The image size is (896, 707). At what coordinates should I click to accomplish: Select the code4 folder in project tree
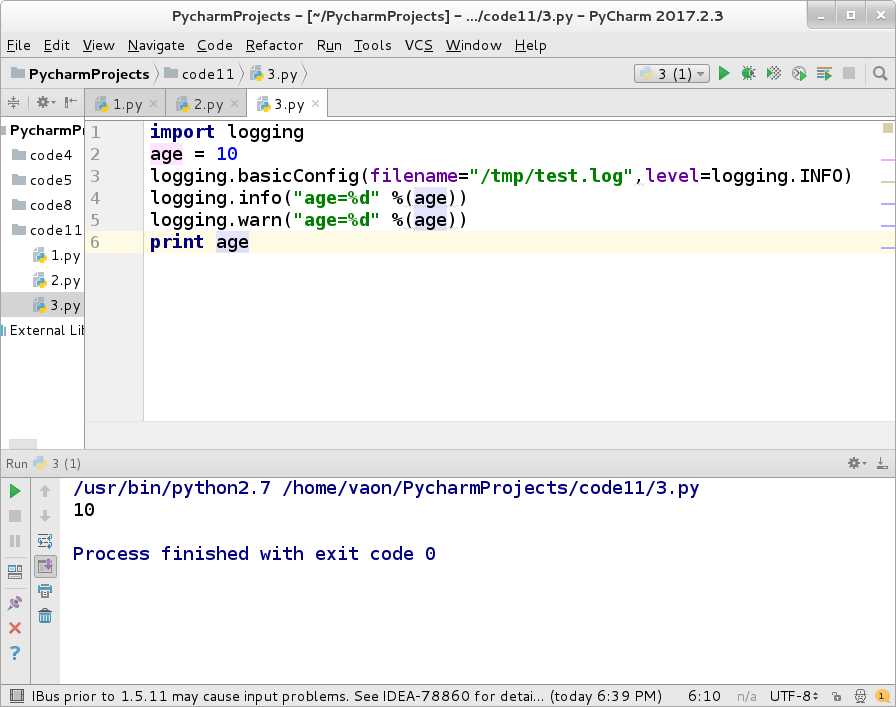(42, 155)
